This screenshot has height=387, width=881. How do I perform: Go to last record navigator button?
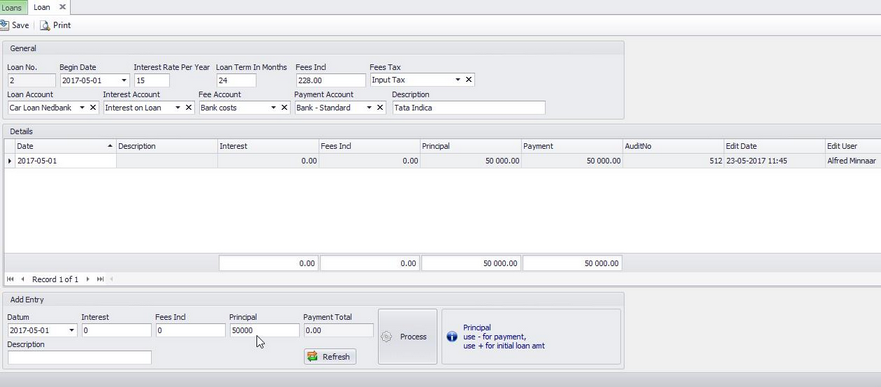[x=100, y=279]
